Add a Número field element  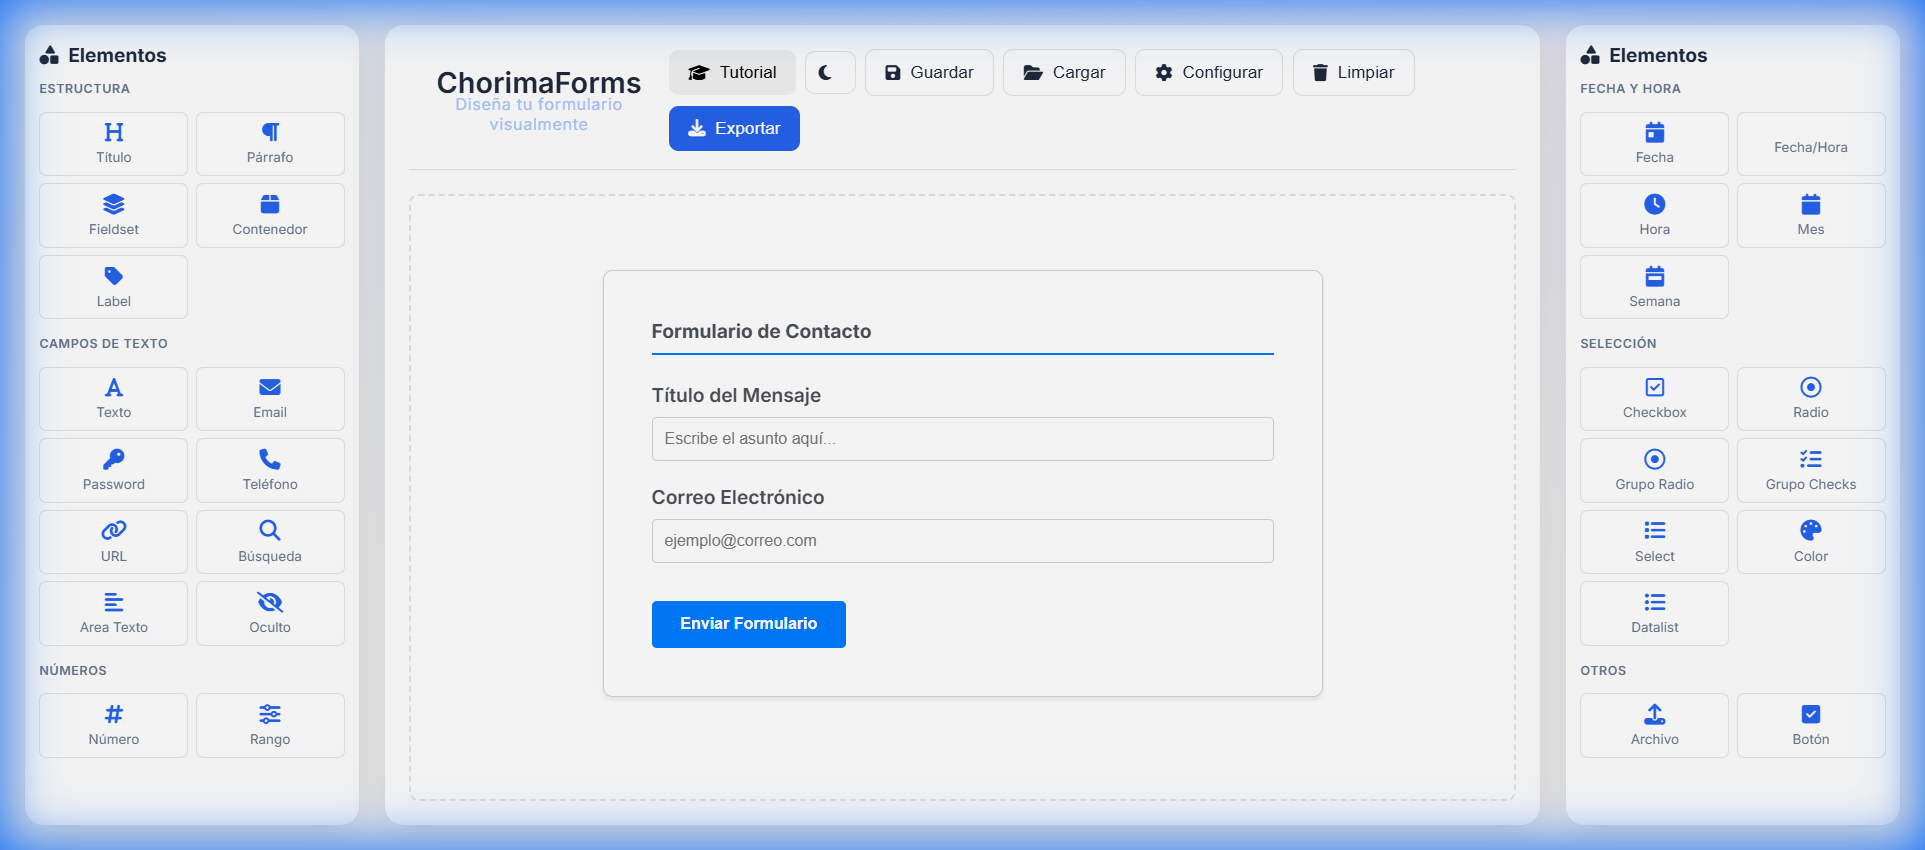(x=113, y=725)
